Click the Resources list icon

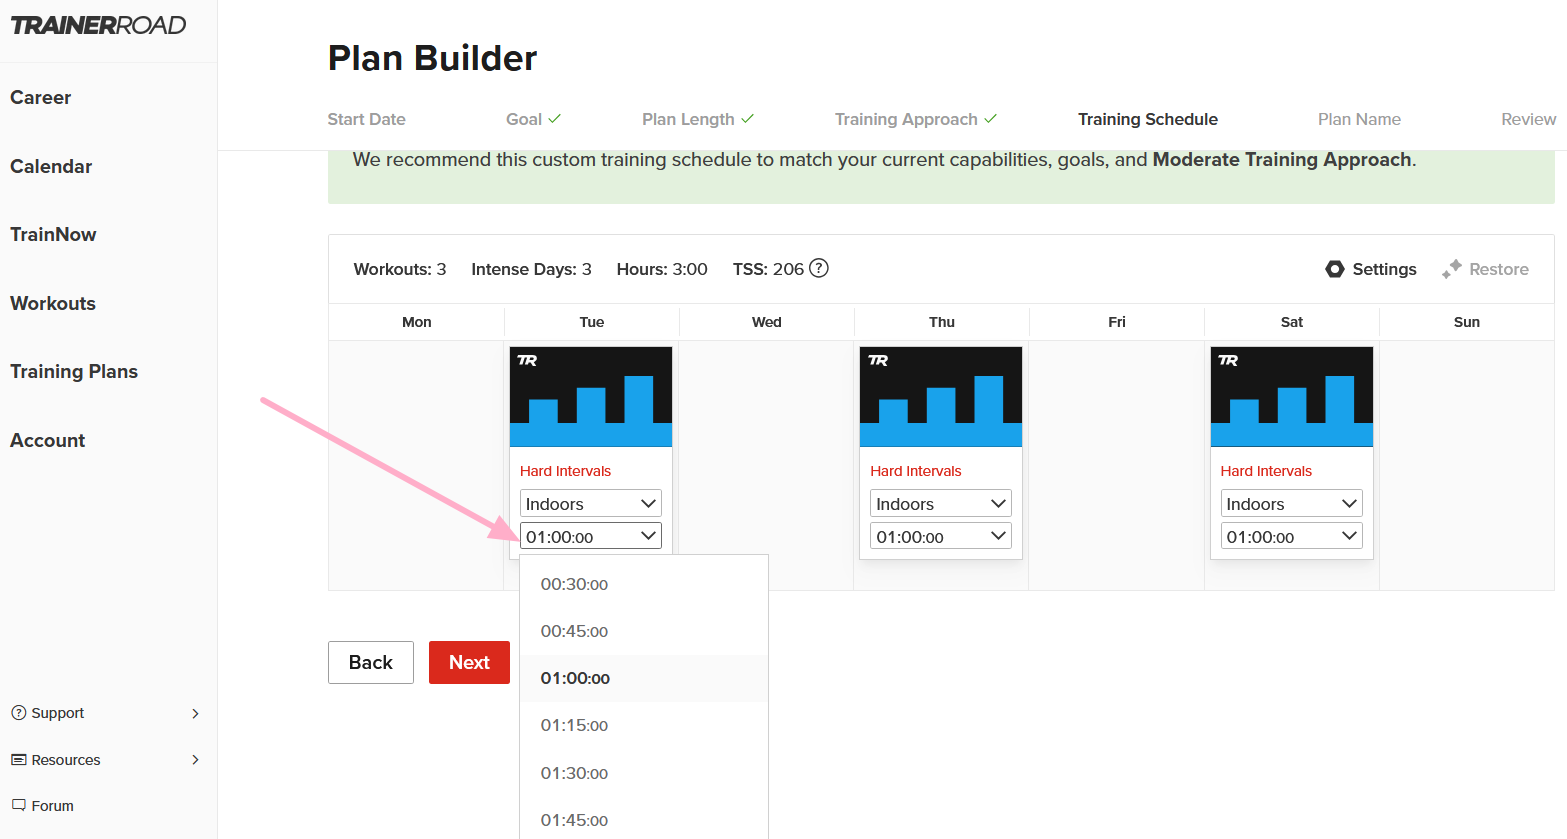(x=18, y=760)
